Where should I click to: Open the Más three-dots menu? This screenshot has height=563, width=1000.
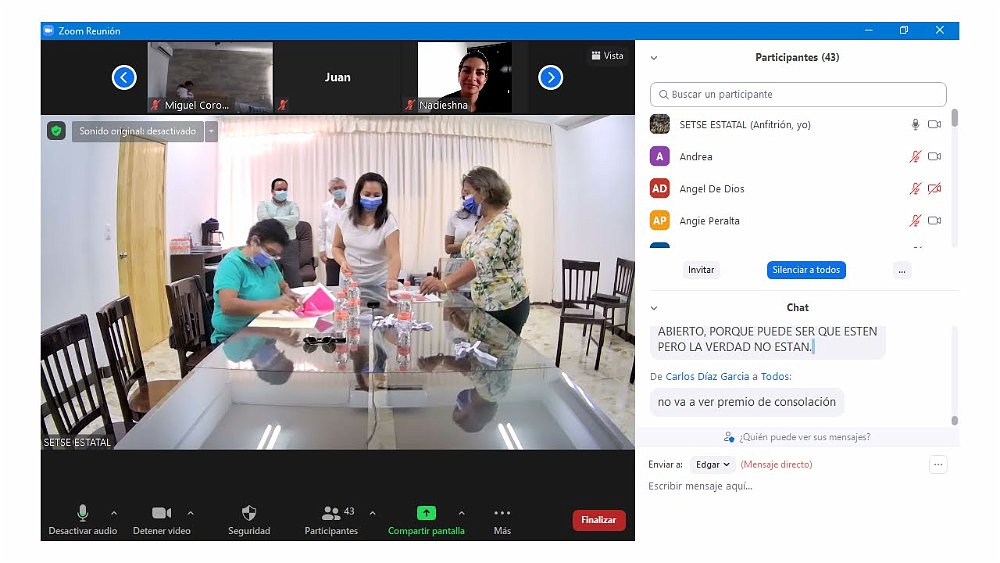pos(502,513)
